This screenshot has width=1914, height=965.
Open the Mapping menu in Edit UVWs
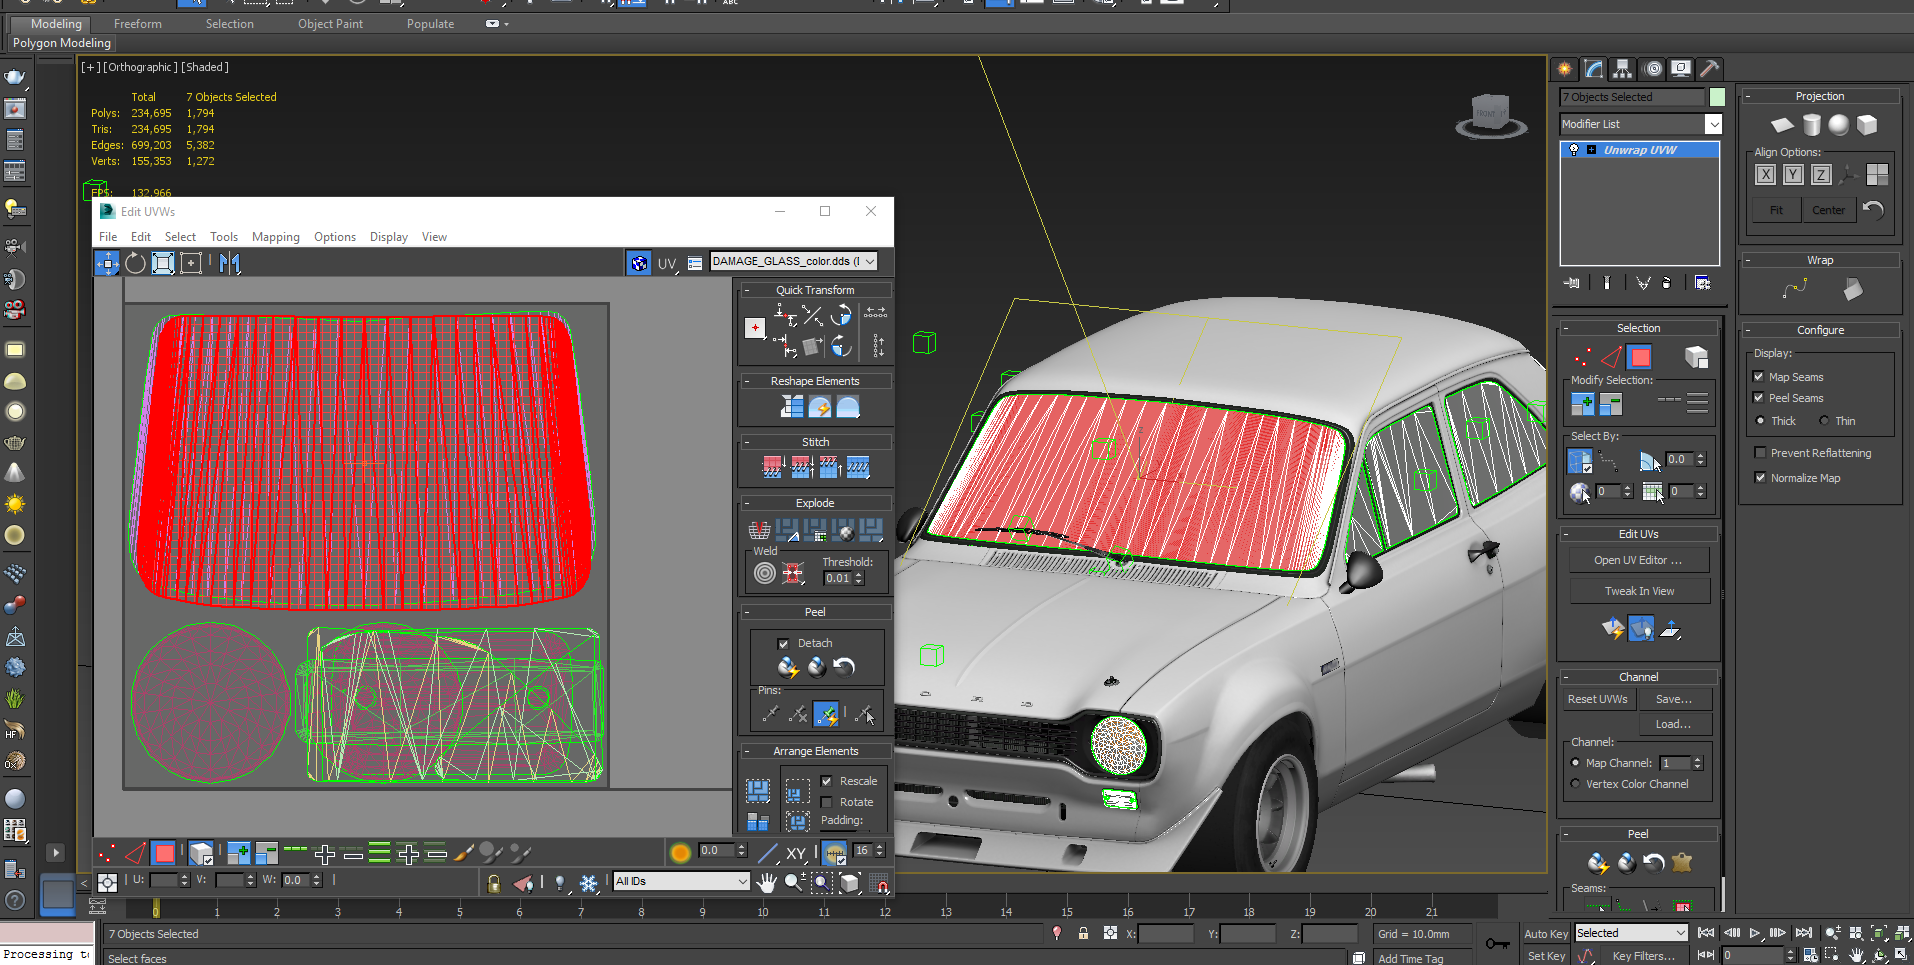pos(276,237)
